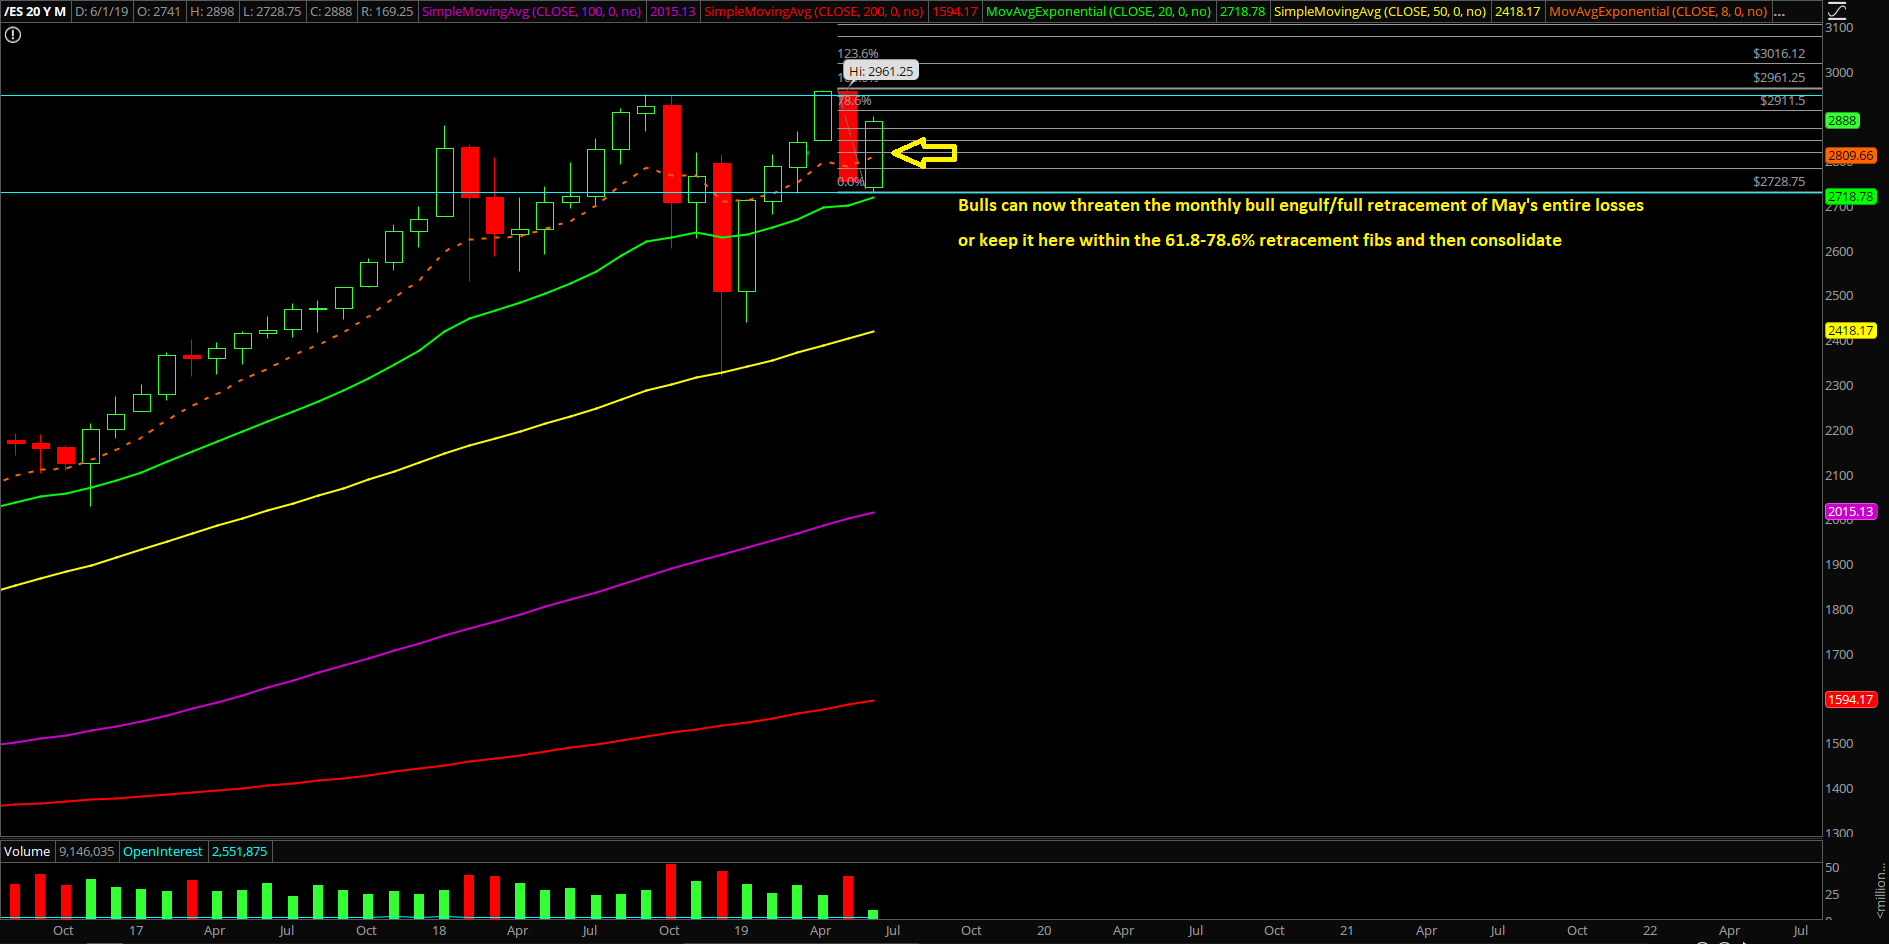Click the C: 2888 close value

click(x=331, y=12)
